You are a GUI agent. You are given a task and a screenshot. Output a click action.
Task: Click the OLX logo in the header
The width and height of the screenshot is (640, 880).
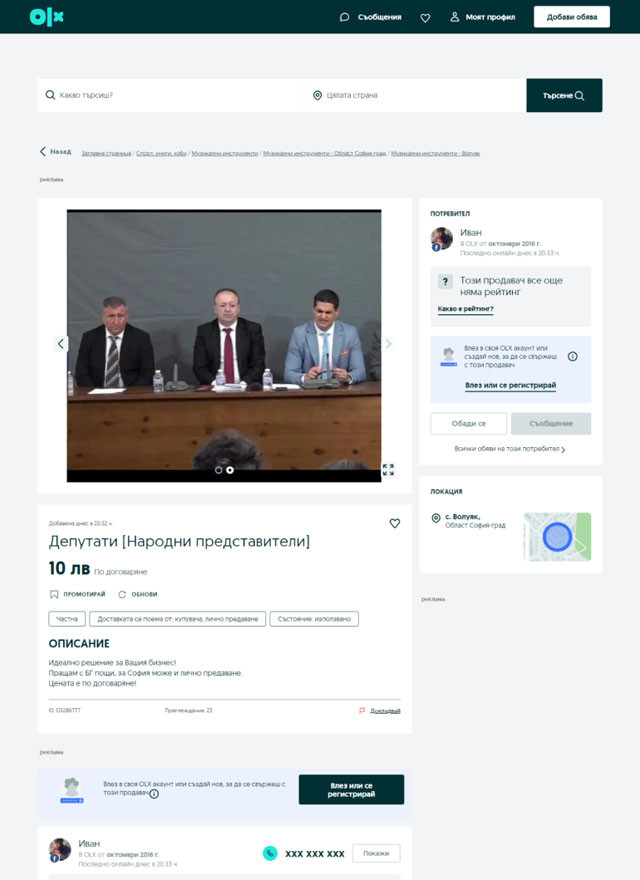(x=46, y=16)
